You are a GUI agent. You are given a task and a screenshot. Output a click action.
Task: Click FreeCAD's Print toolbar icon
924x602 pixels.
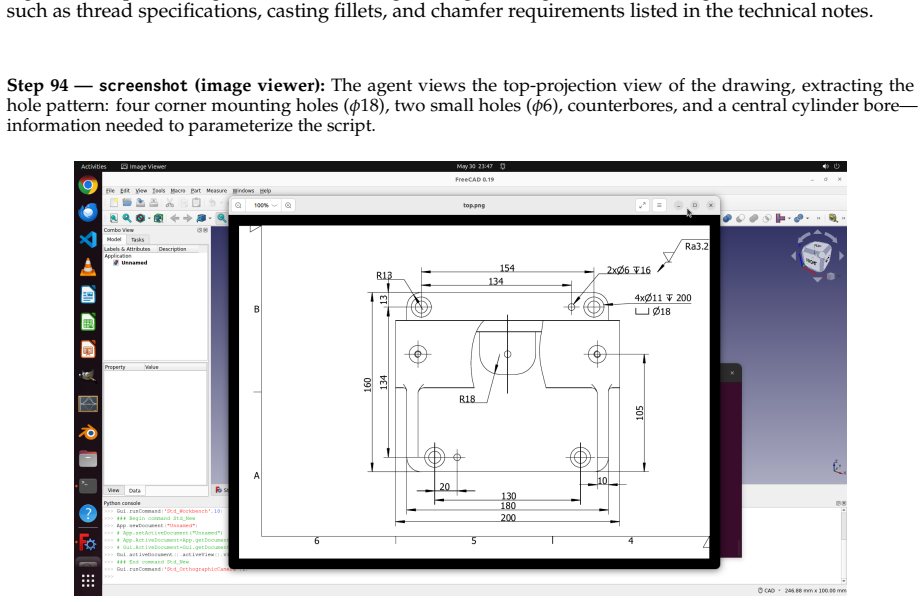(x=153, y=203)
